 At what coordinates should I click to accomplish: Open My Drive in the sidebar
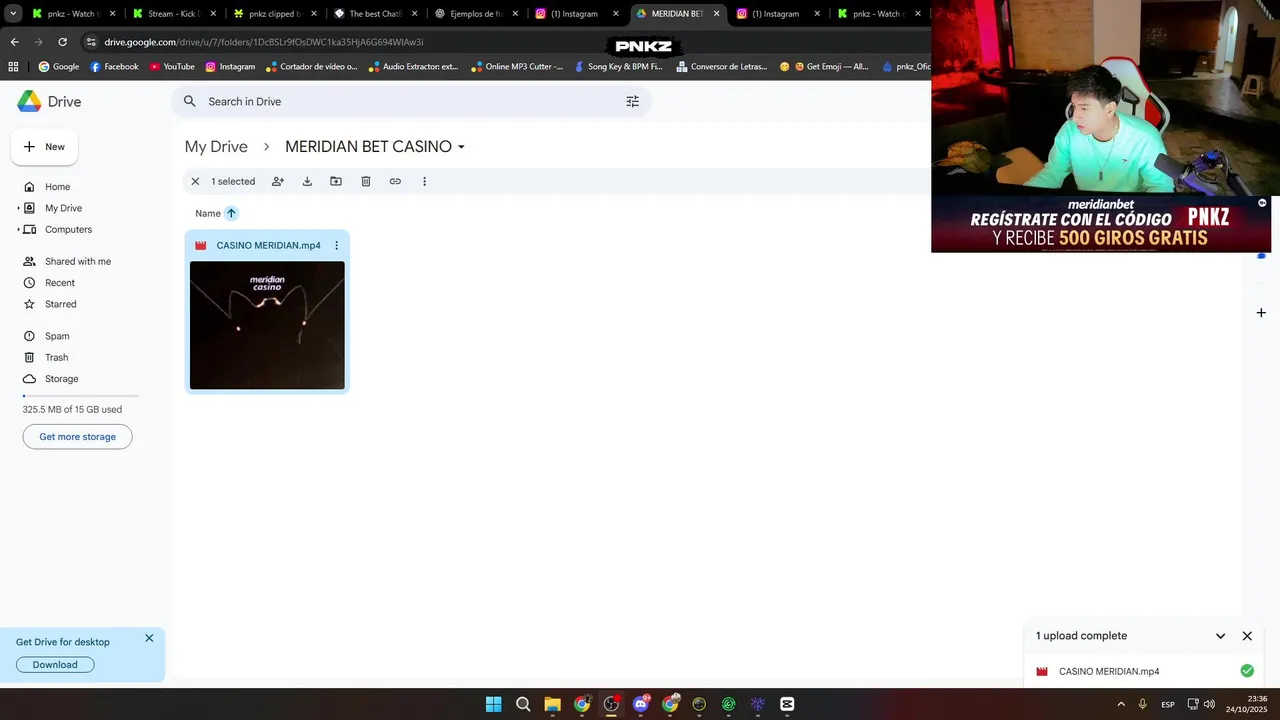pos(63,208)
